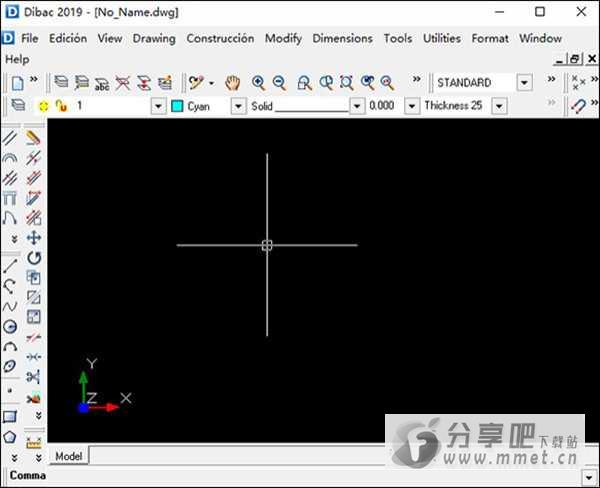
Task: Click the New document icon
Action: (x=18, y=83)
